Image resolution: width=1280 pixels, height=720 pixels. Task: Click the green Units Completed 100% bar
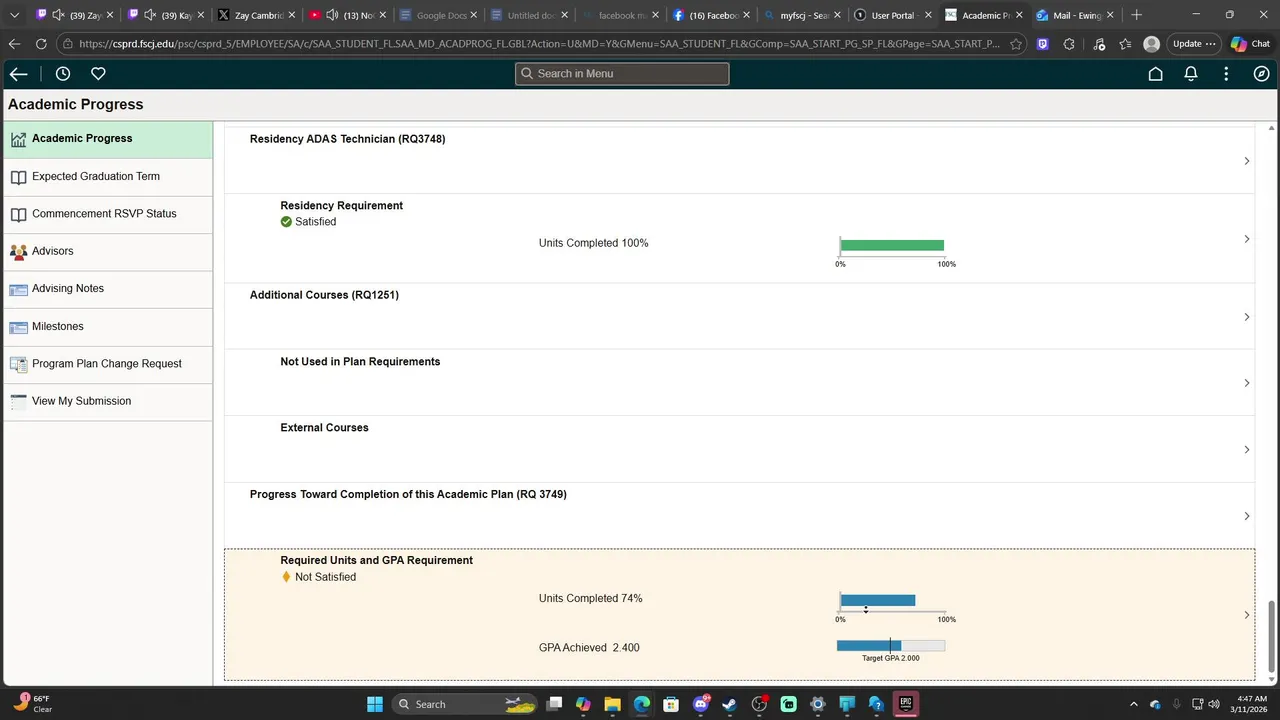(892, 246)
